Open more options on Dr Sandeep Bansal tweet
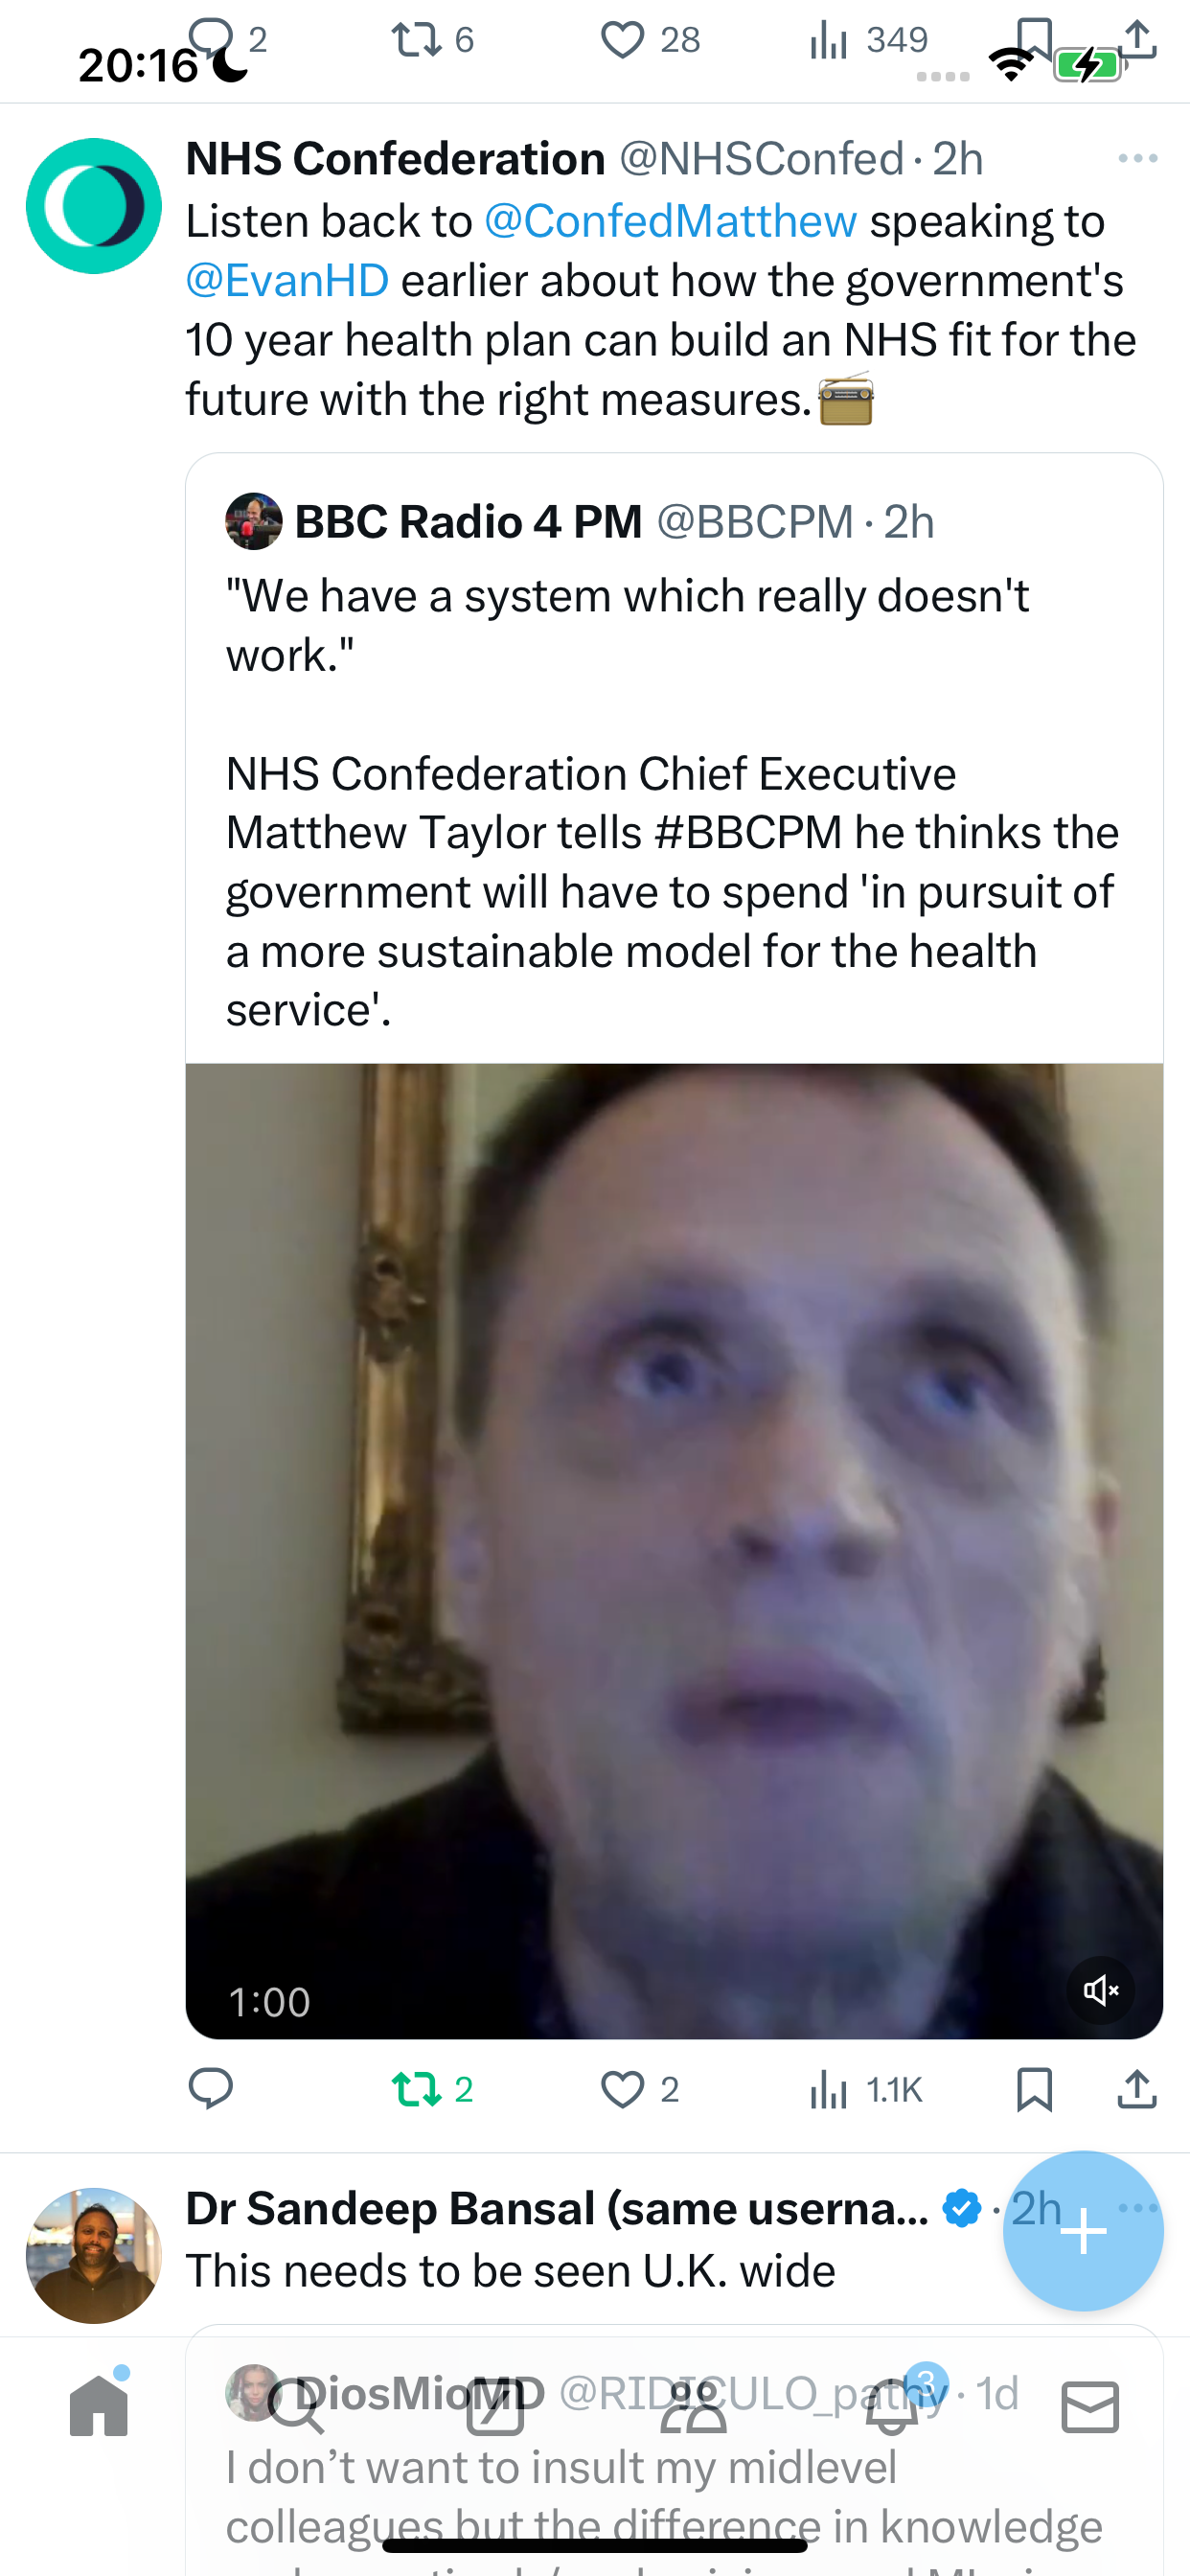Screen dimensions: 1190x2576 click(1139, 2207)
